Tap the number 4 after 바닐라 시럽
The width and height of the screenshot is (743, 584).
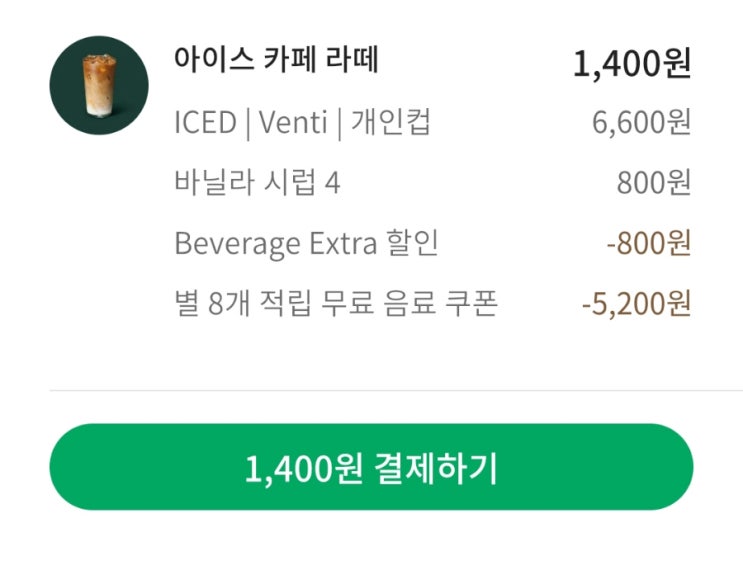[333, 184]
